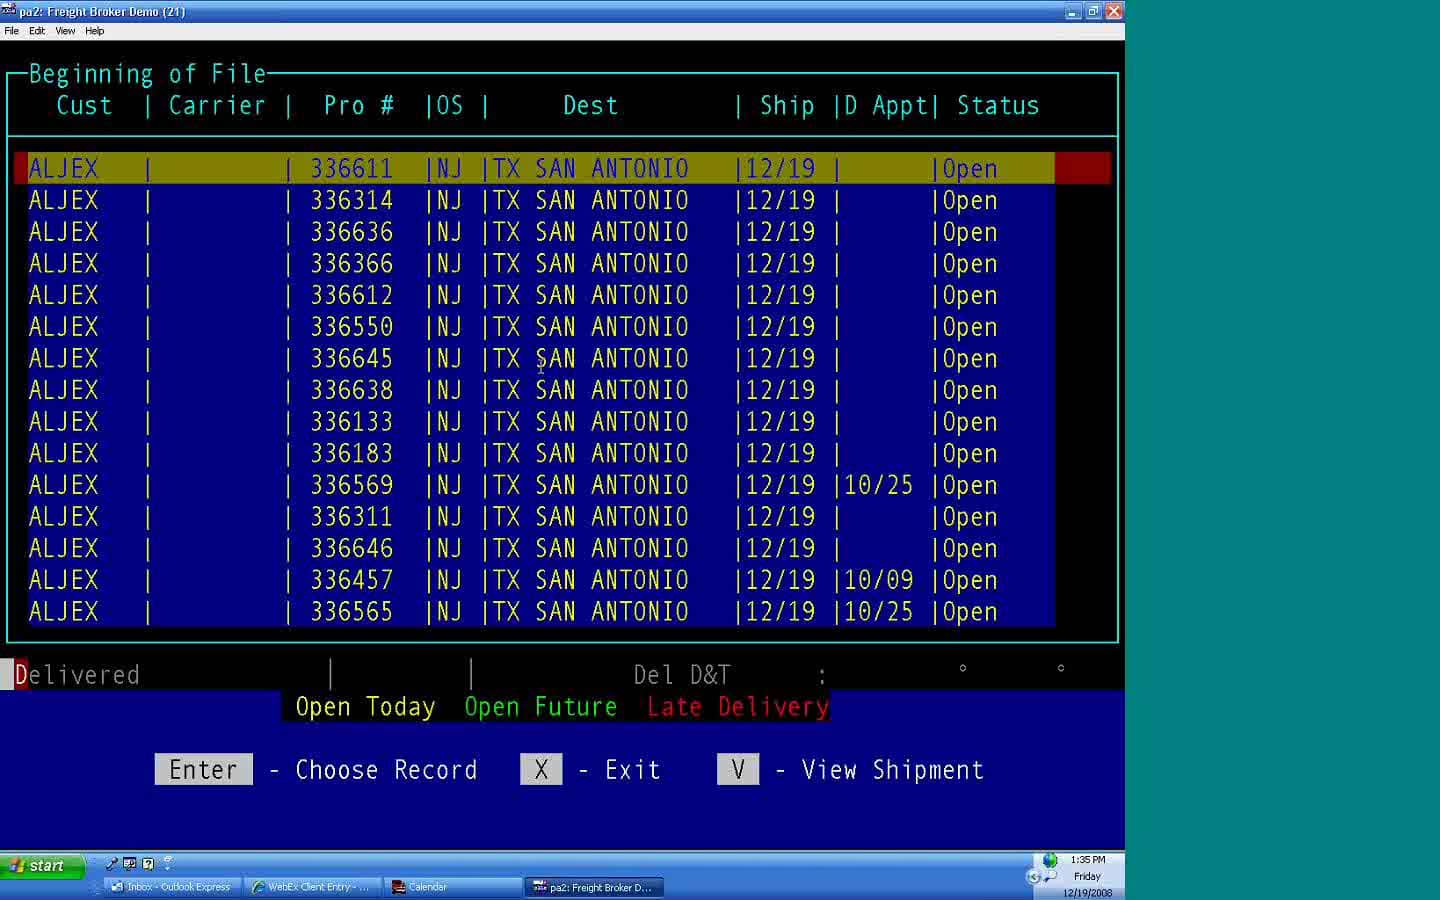Screen dimensions: 1440x900
Task: Restore the Freight Broker Demo window
Action: tap(1093, 12)
